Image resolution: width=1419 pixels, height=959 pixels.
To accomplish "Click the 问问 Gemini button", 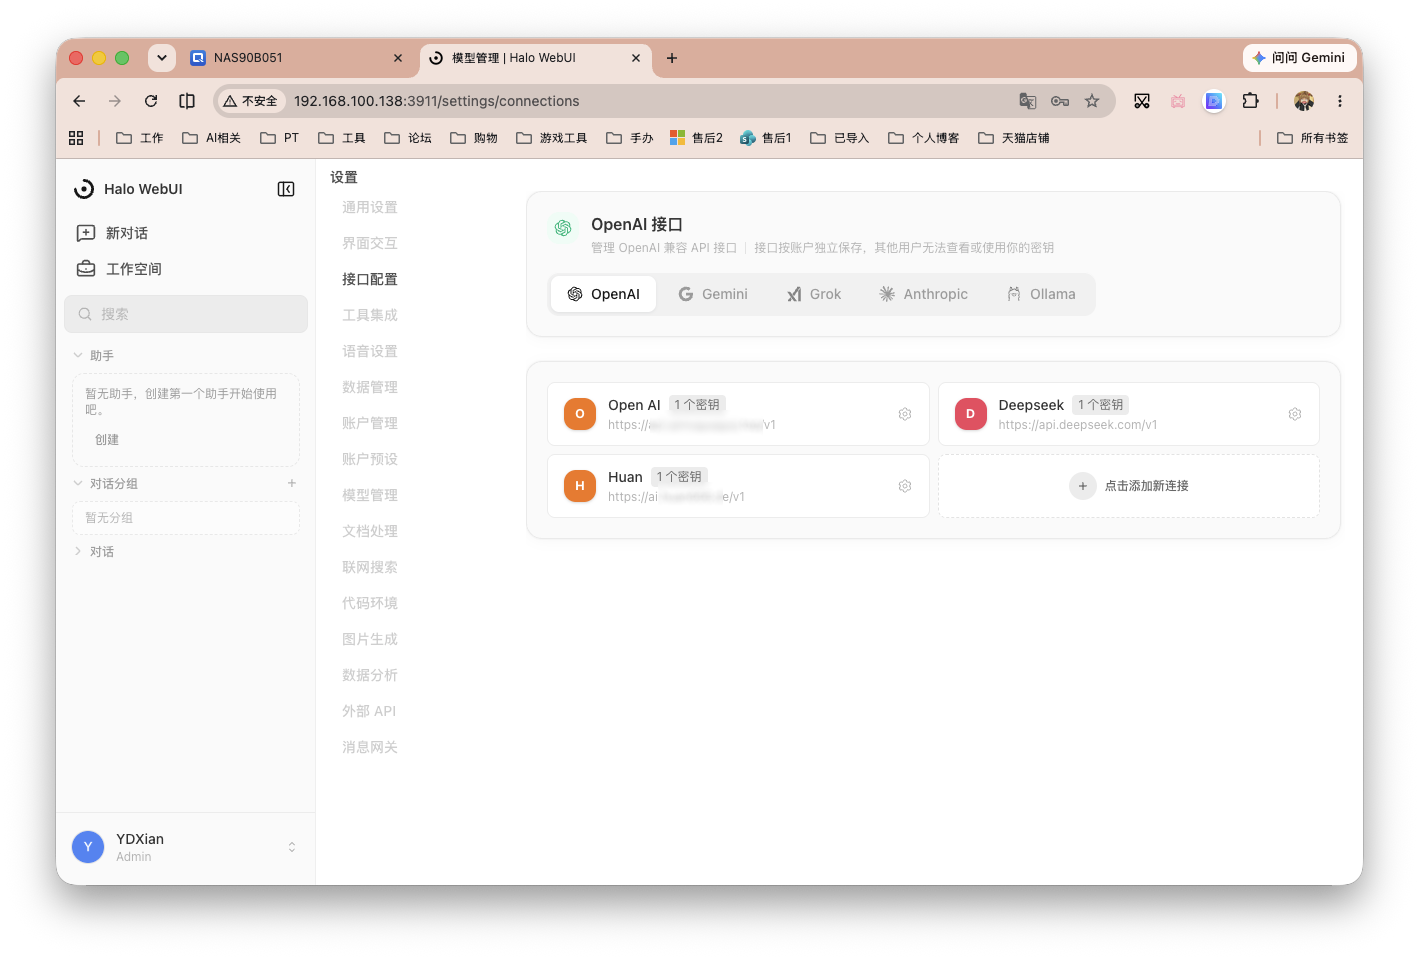I will 1298,58.
